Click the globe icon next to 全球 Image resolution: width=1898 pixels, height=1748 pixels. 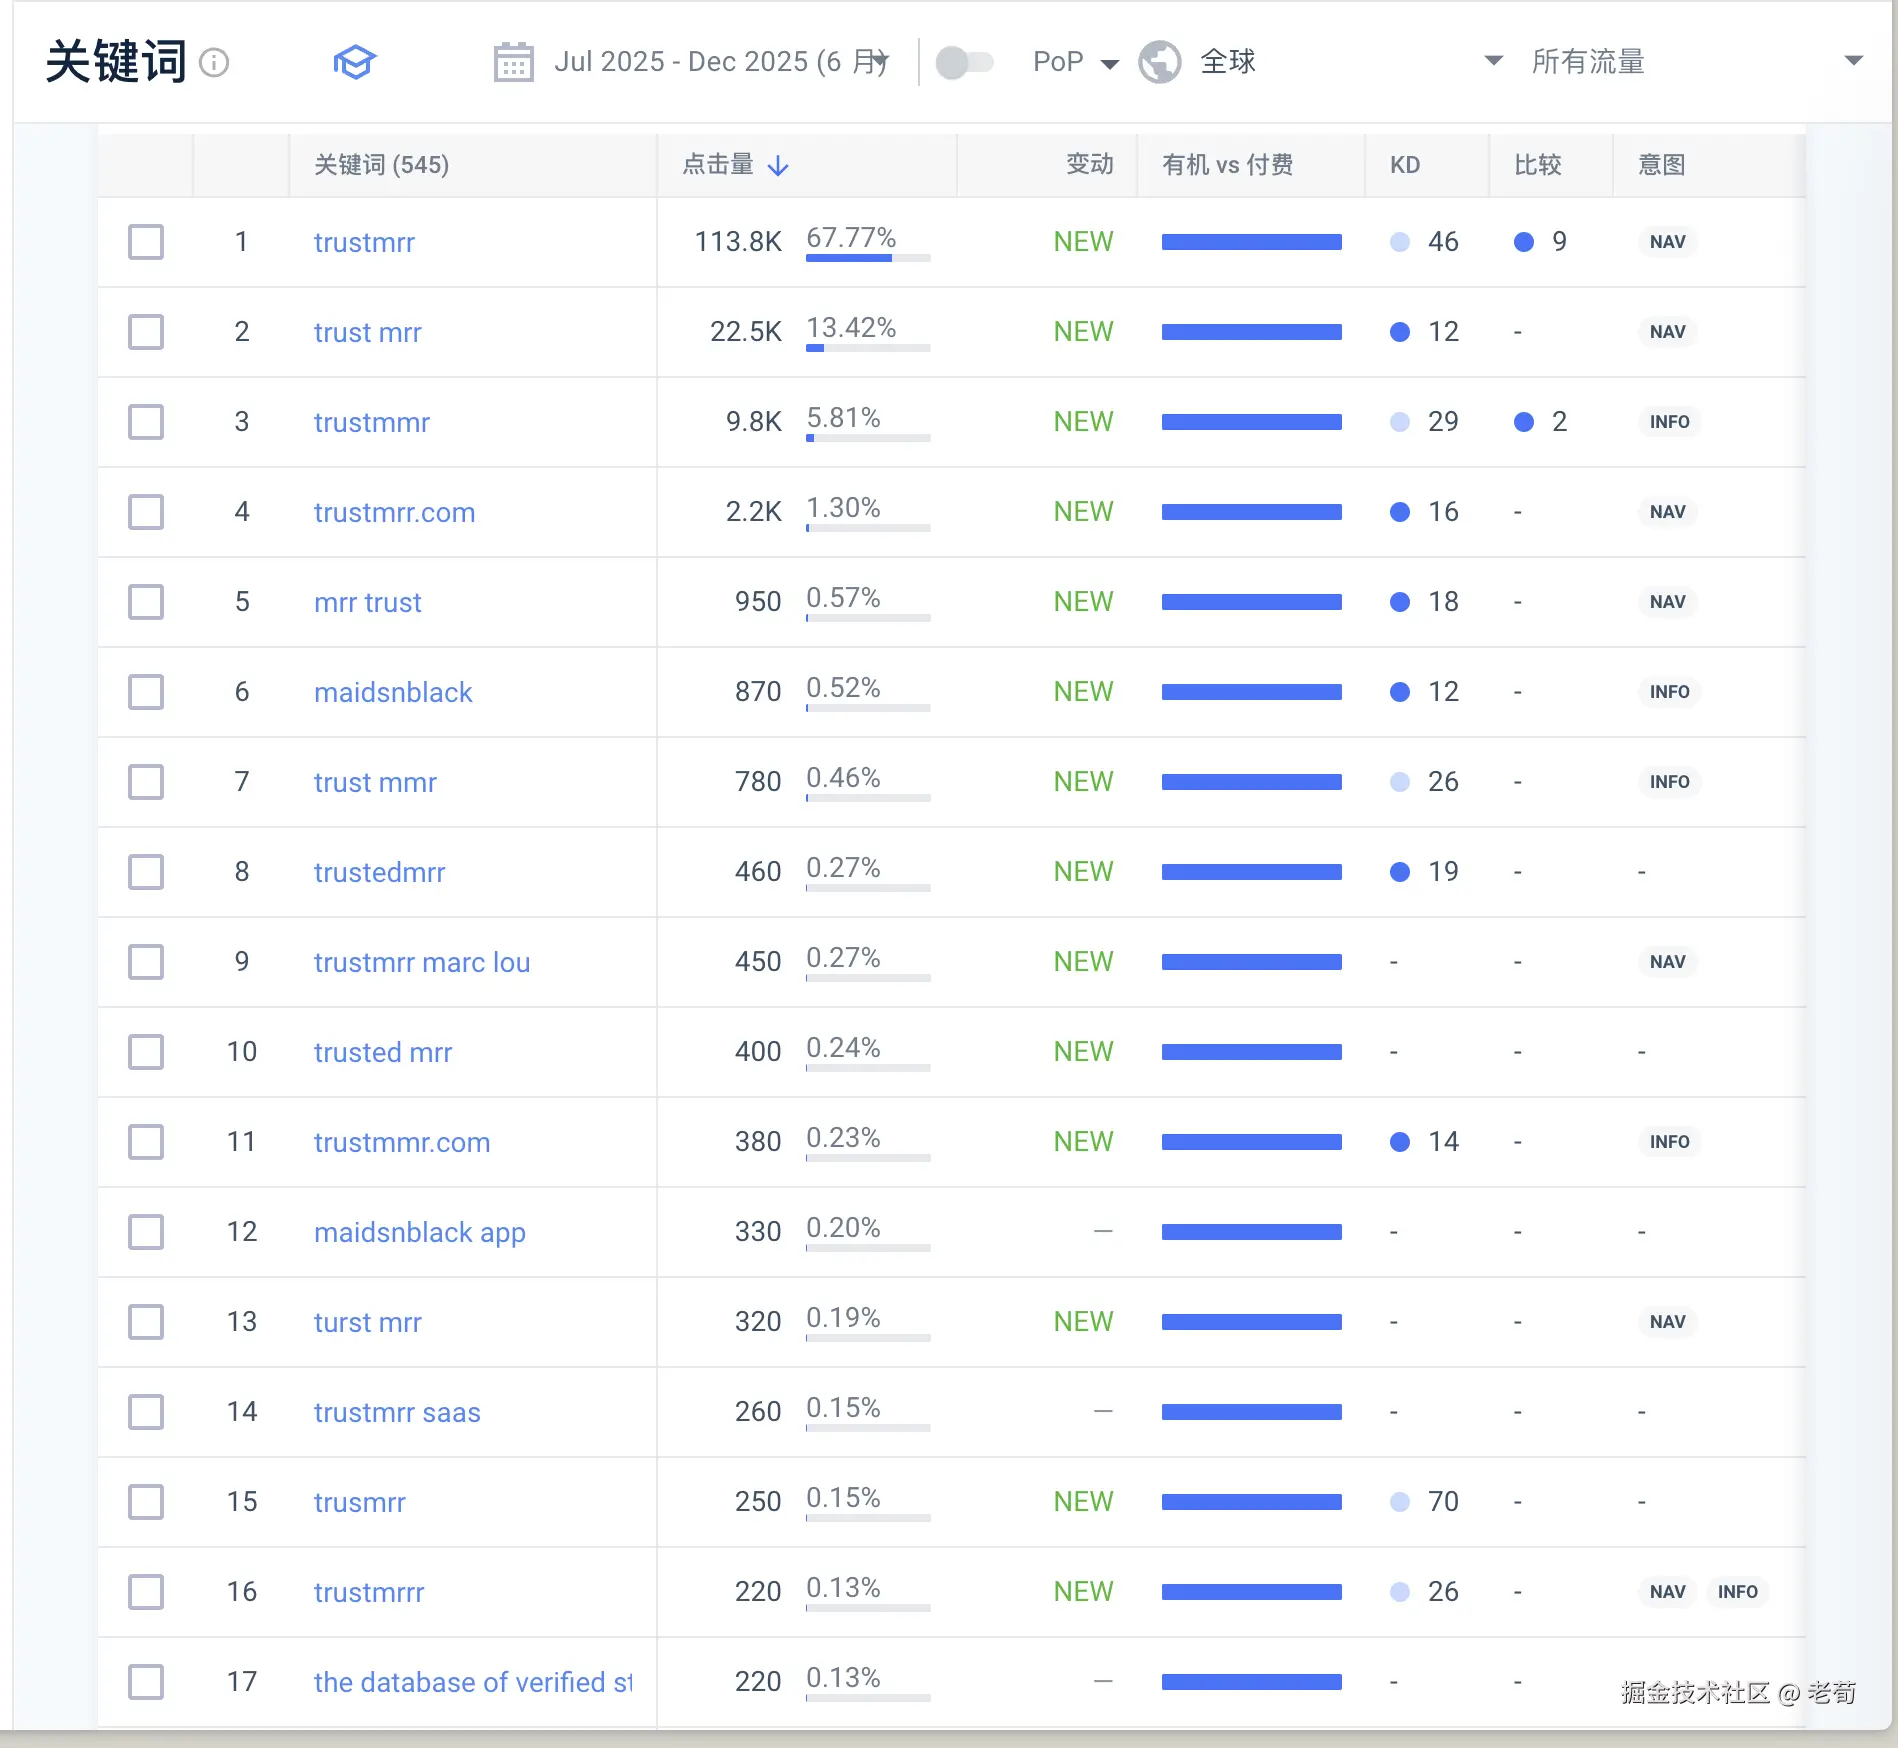(1160, 62)
